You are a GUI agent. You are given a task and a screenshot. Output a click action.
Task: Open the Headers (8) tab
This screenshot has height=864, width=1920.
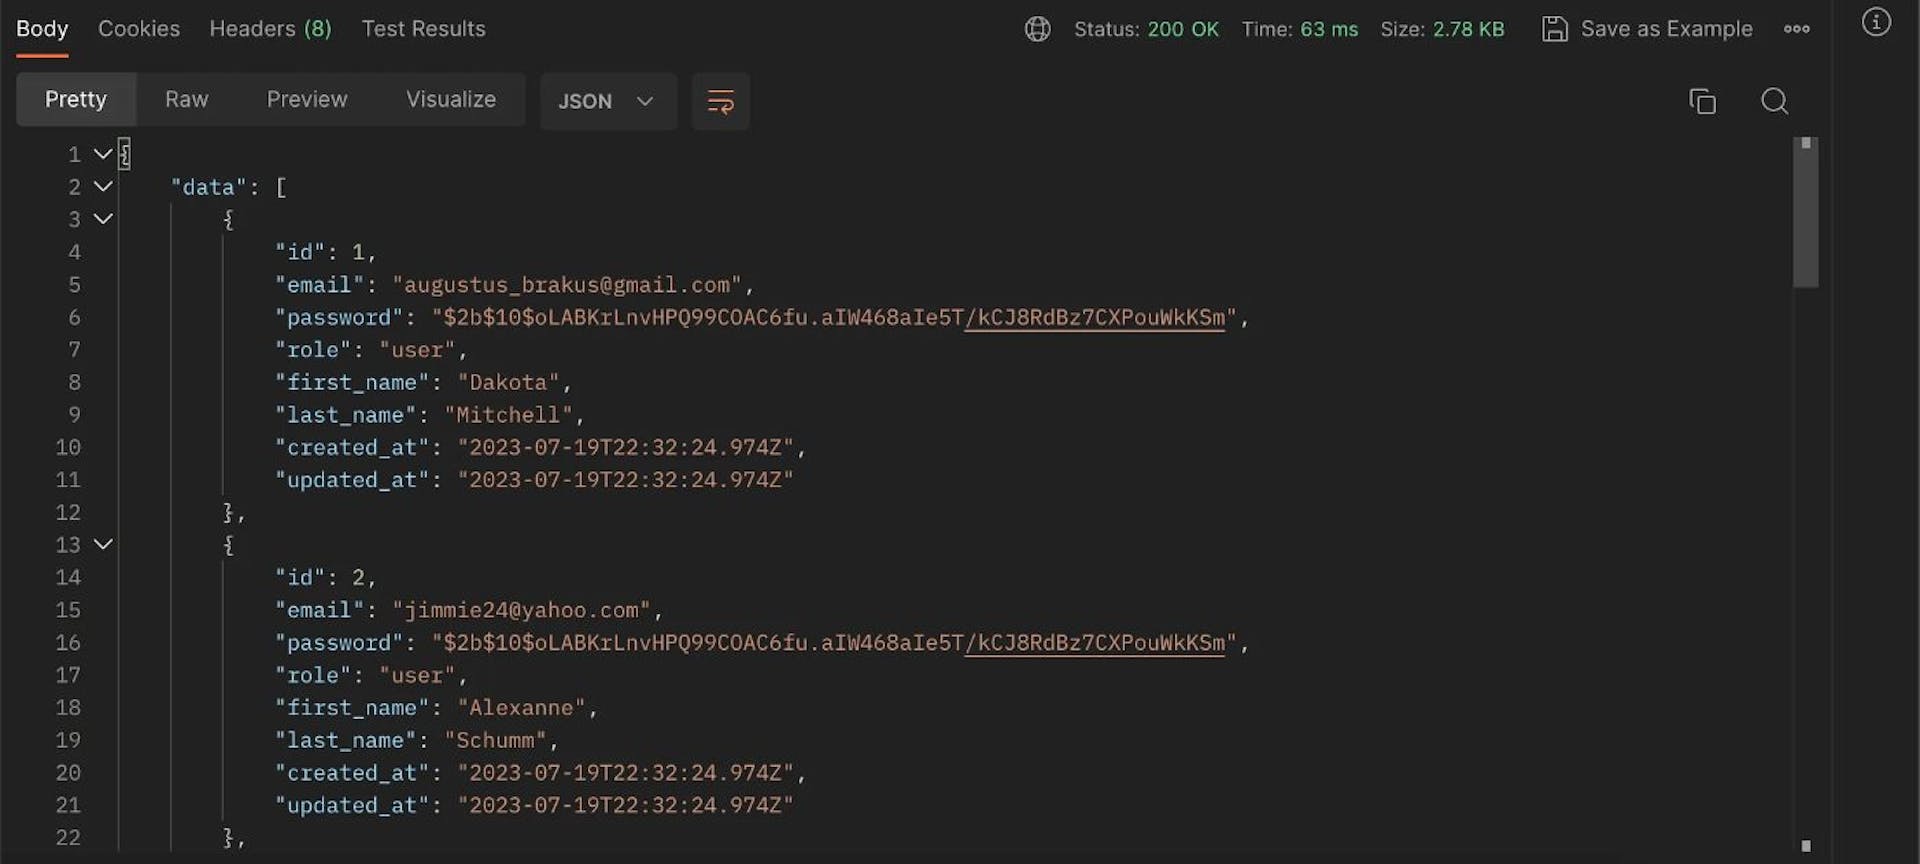click(270, 29)
